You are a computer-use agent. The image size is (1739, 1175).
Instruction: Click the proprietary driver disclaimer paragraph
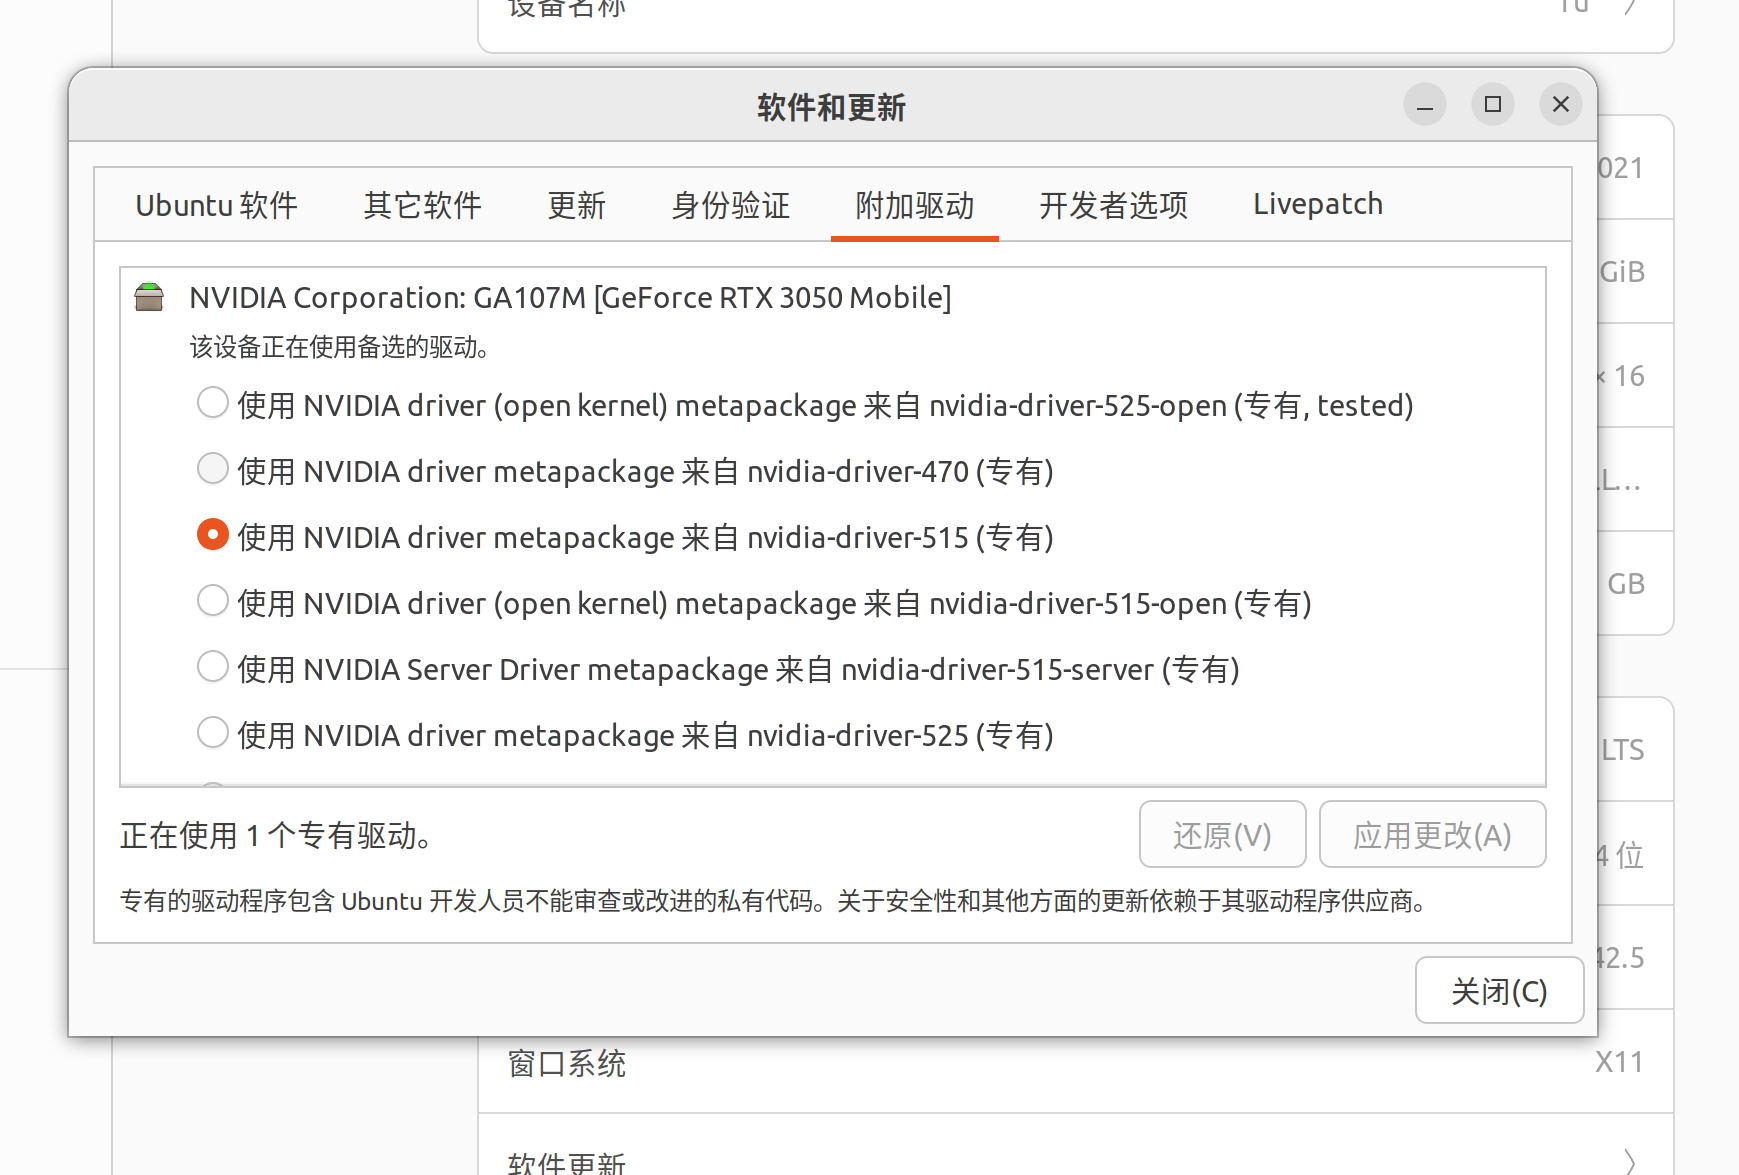pos(774,901)
